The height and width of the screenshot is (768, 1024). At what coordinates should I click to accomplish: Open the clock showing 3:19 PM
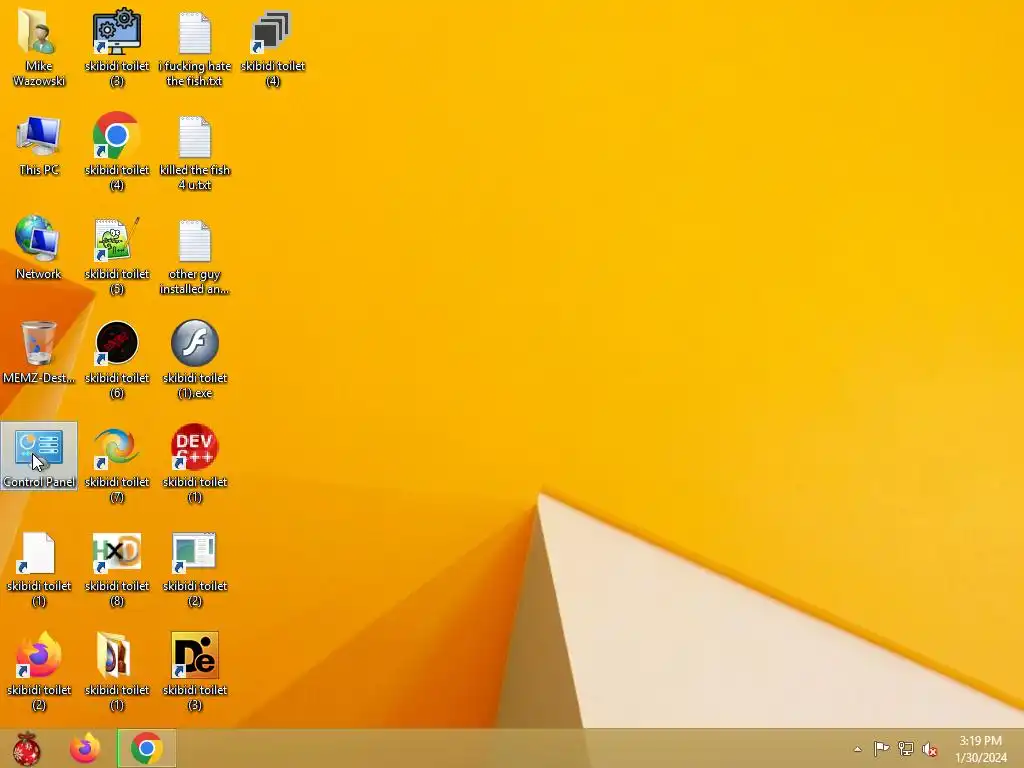coord(981,749)
